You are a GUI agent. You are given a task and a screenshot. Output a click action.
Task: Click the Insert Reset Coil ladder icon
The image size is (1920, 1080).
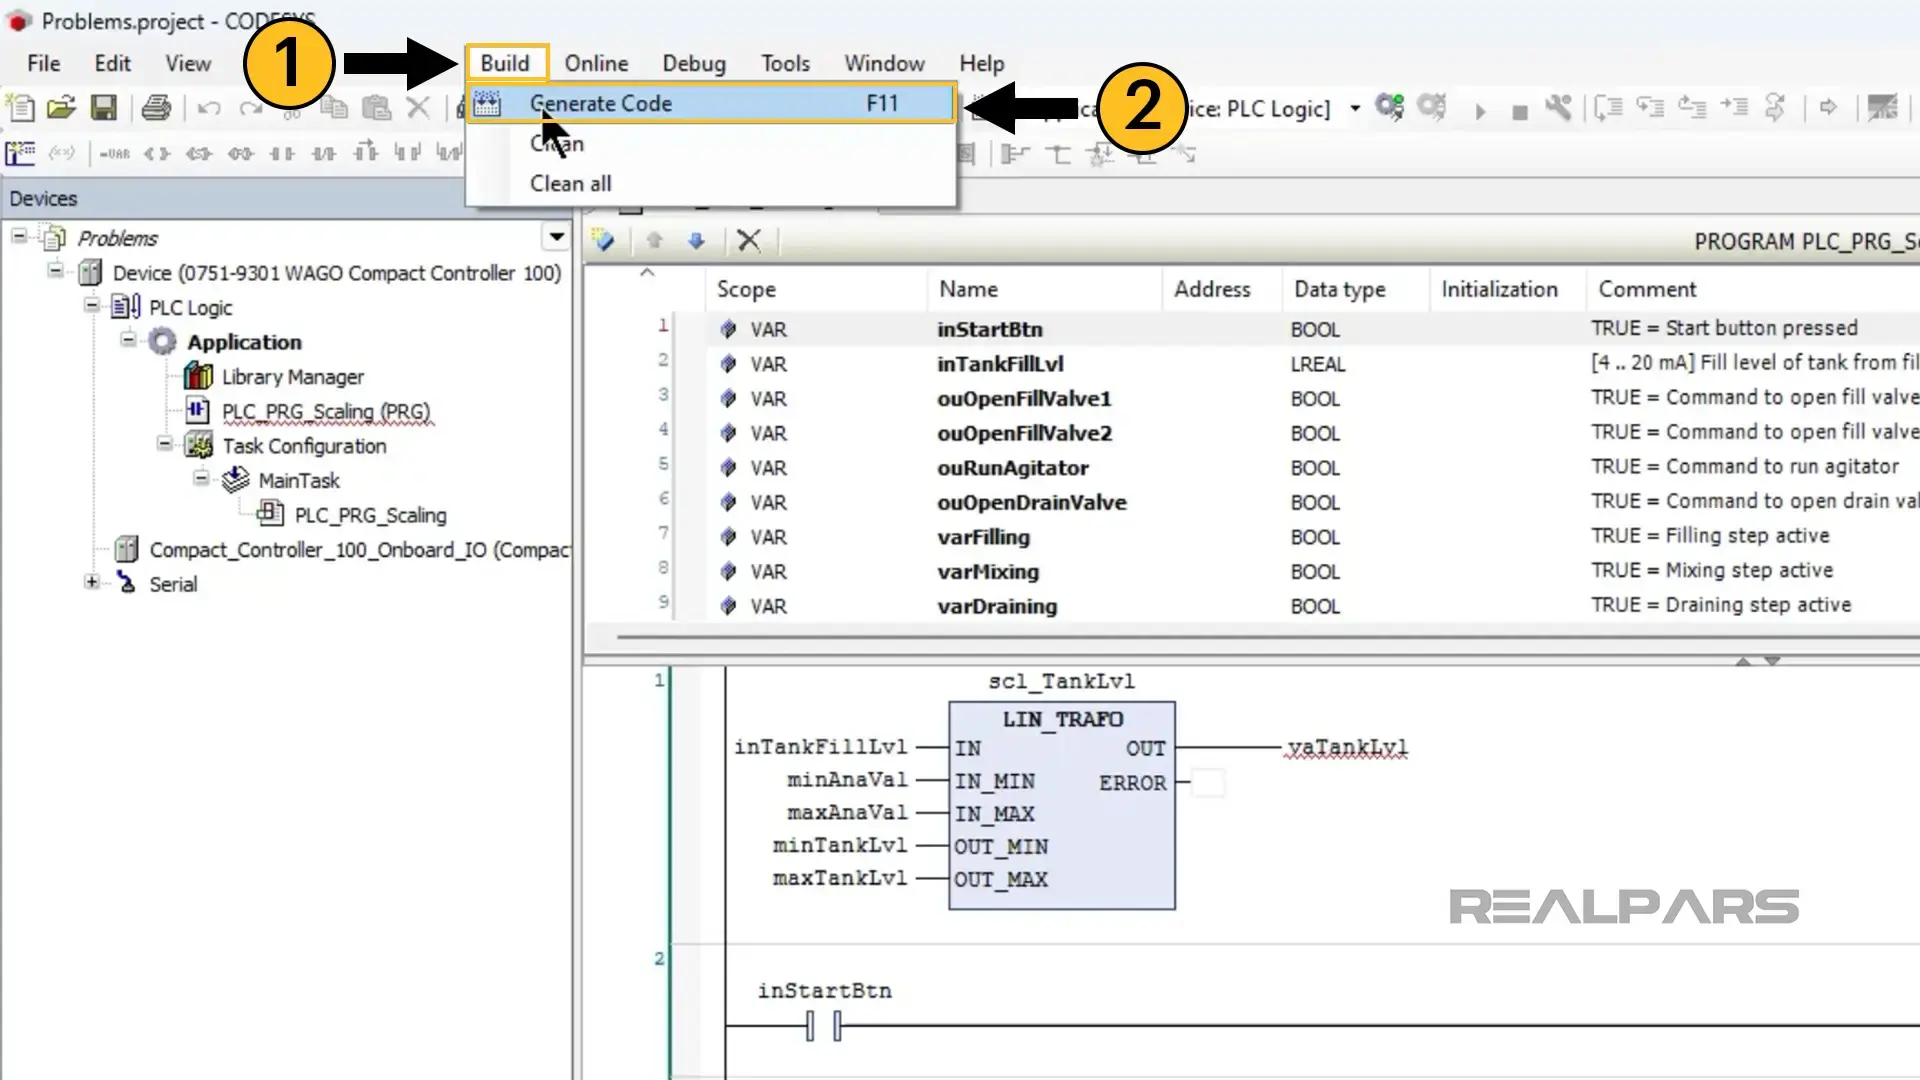pos(241,154)
